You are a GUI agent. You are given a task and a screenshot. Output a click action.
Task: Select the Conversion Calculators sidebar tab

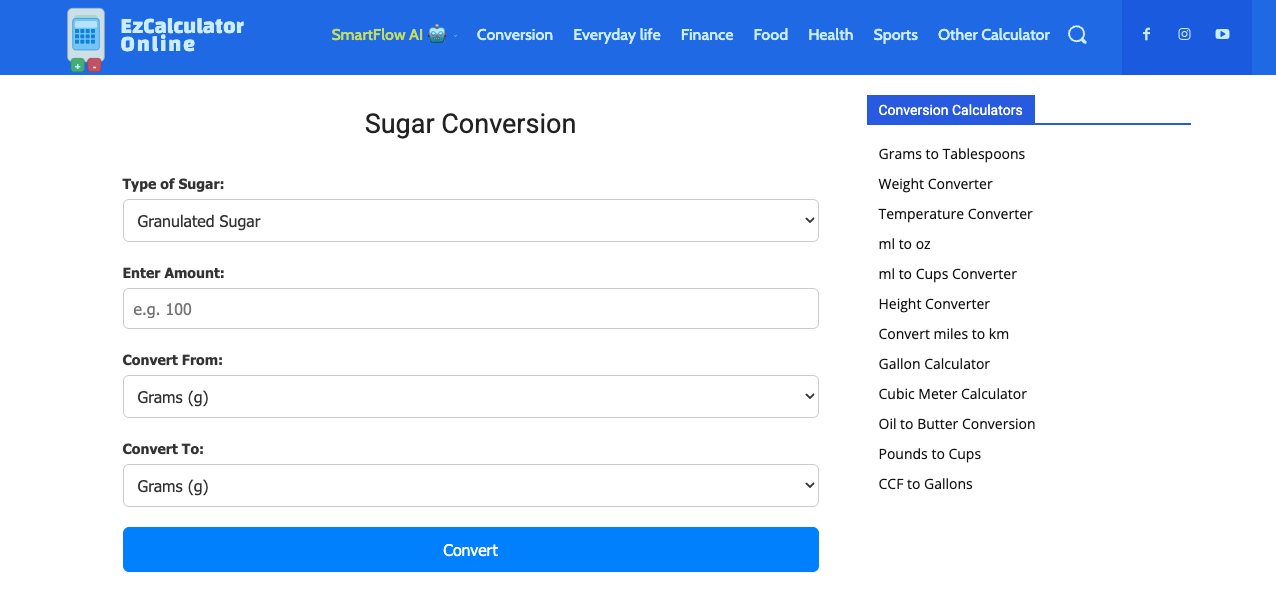pyautogui.click(x=951, y=110)
